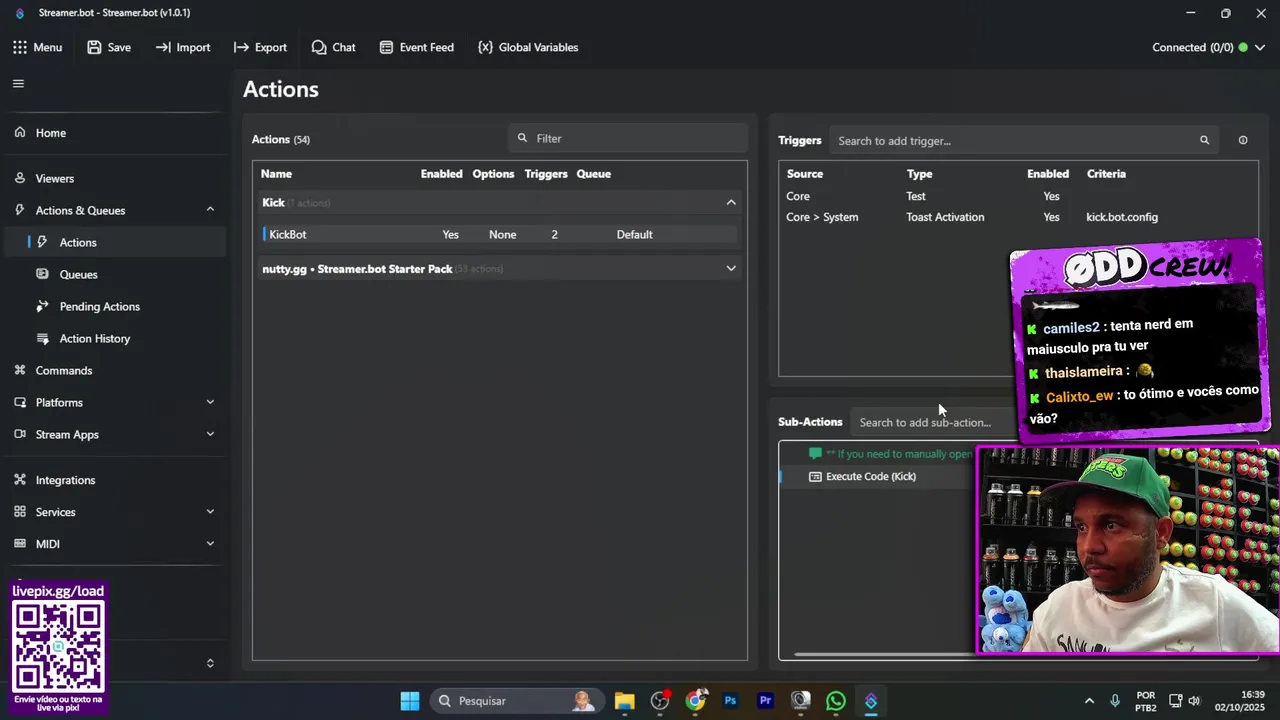This screenshot has height=720, width=1280.
Task: Click the kick.bot.config criteria text
Action: pyautogui.click(x=1122, y=217)
